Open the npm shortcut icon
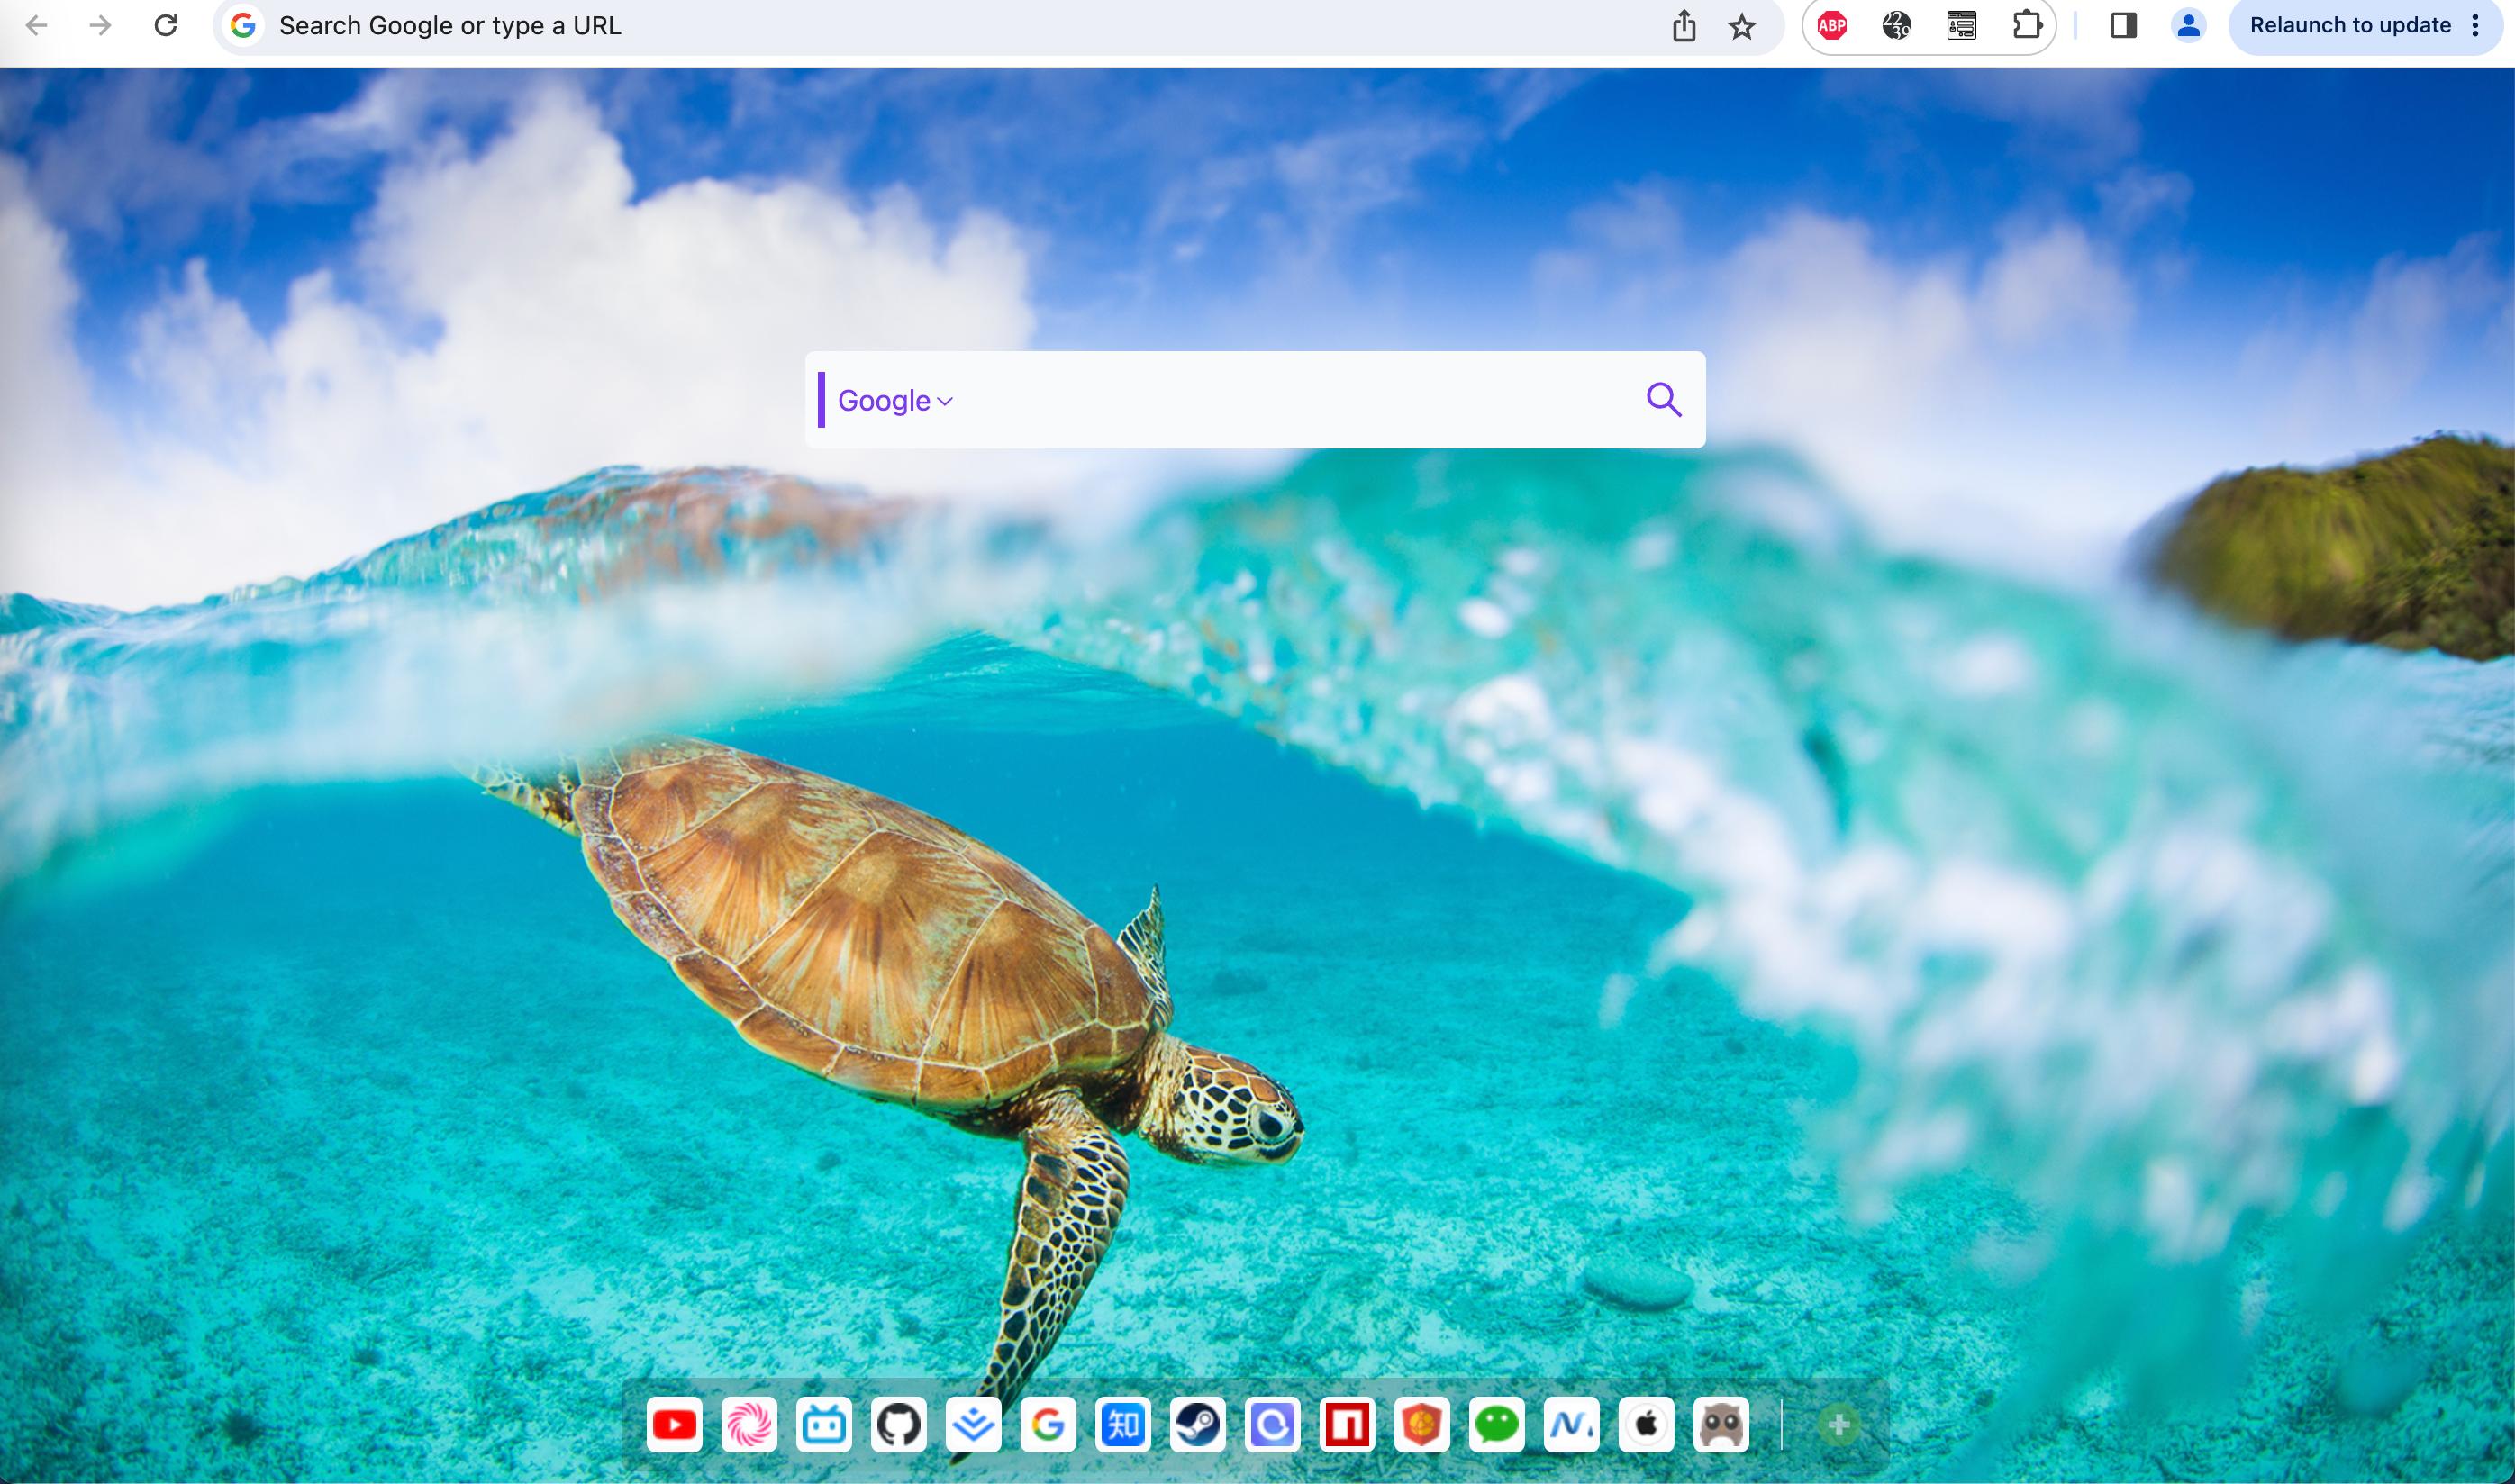2515x1484 pixels. pyautogui.click(x=1347, y=1424)
